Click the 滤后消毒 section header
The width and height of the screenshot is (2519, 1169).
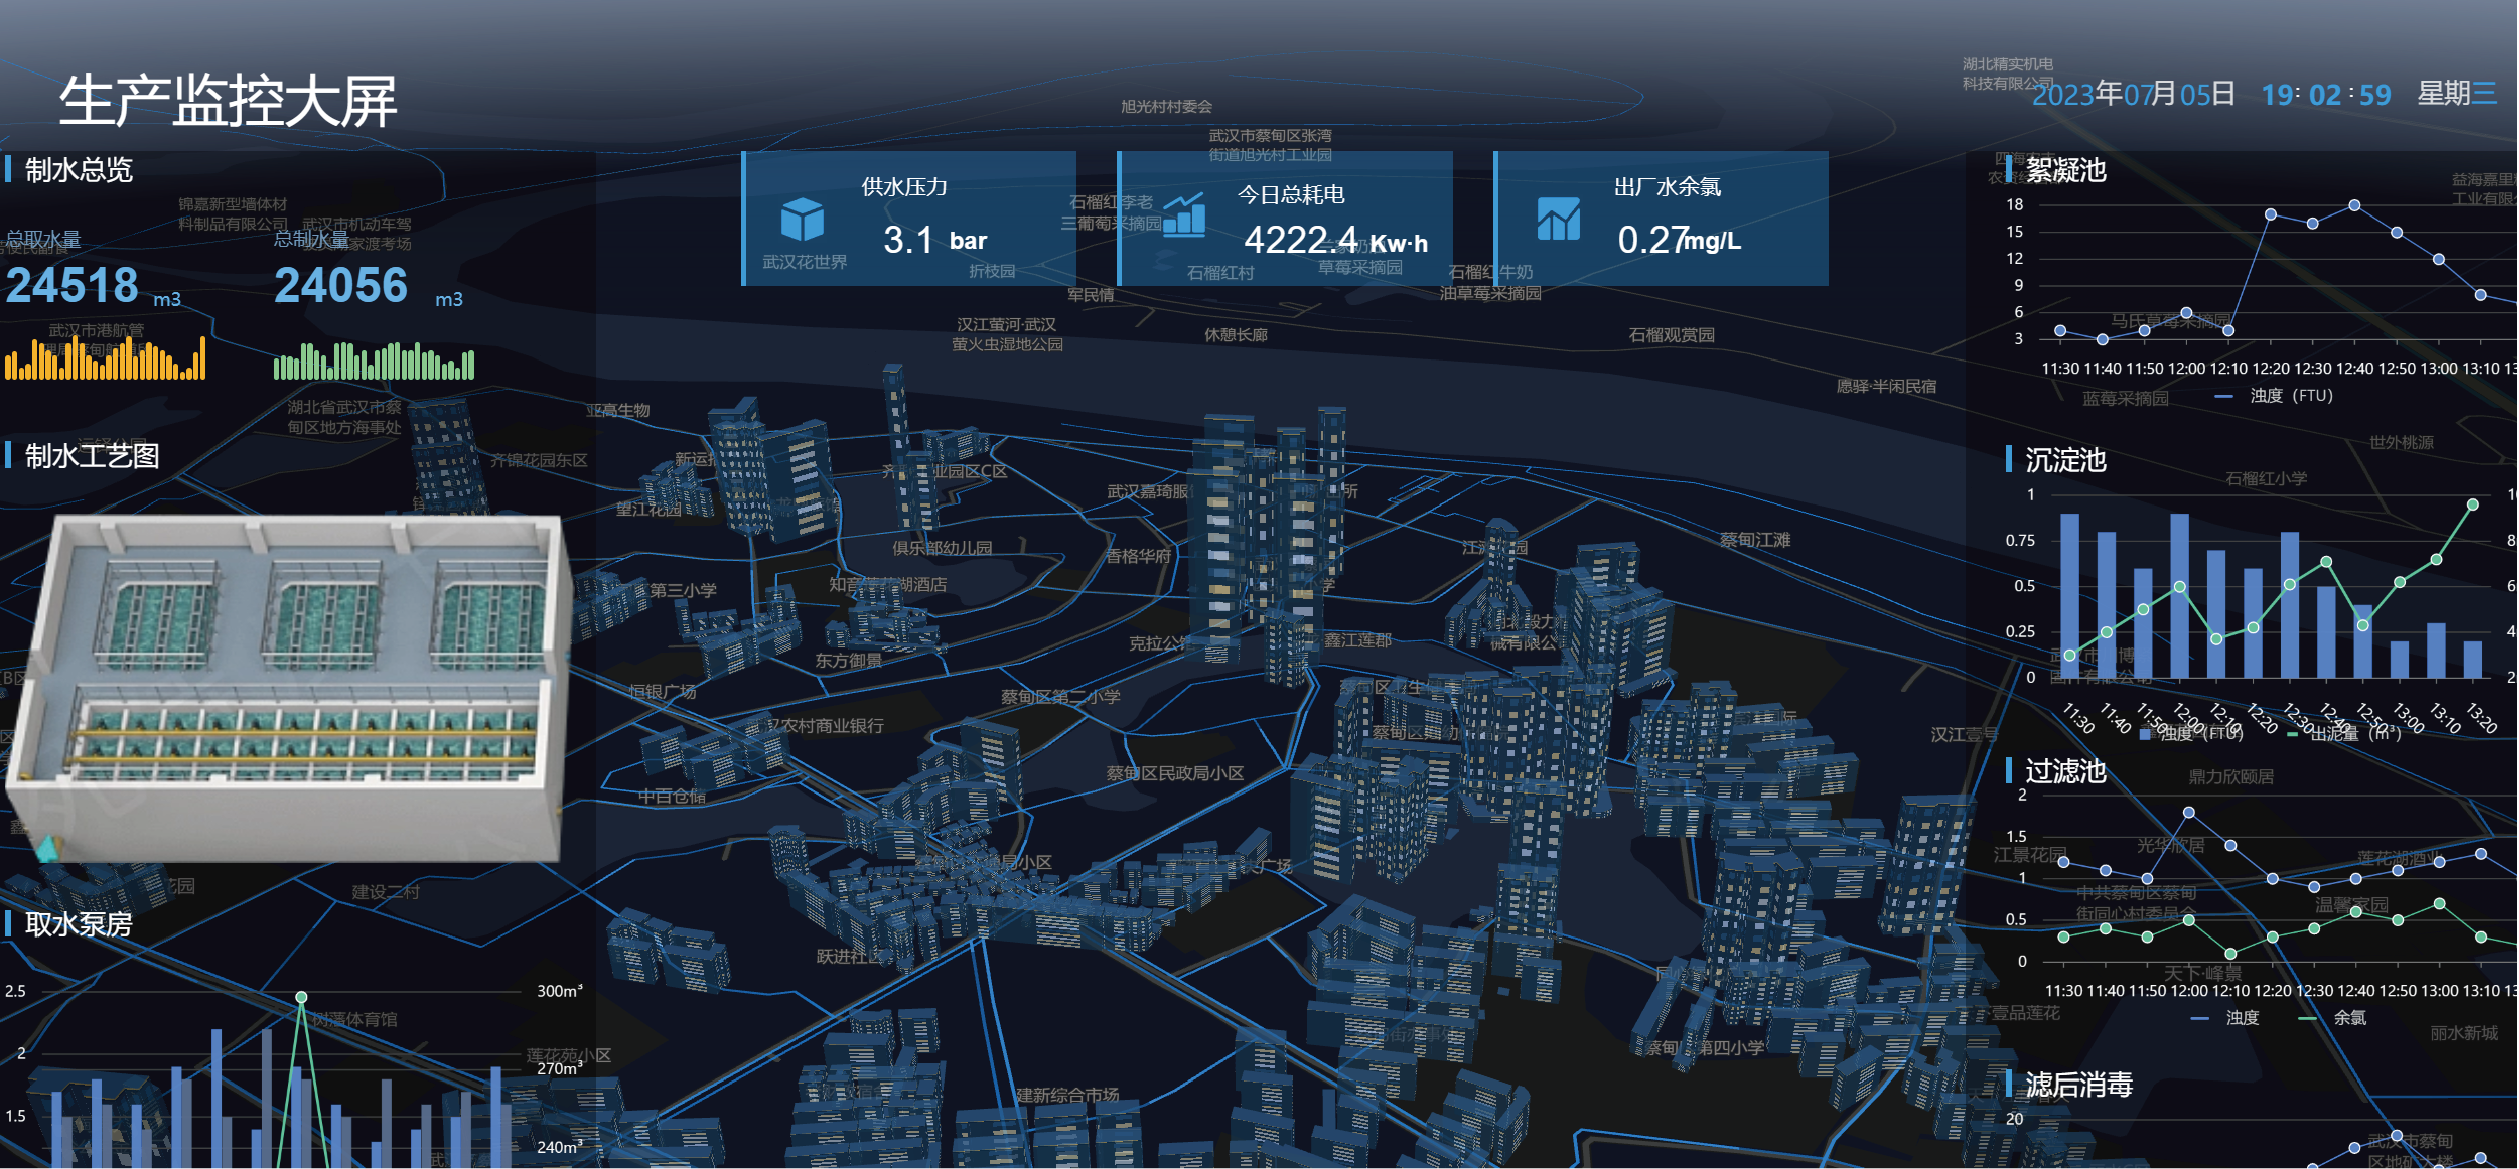coord(2078,1085)
